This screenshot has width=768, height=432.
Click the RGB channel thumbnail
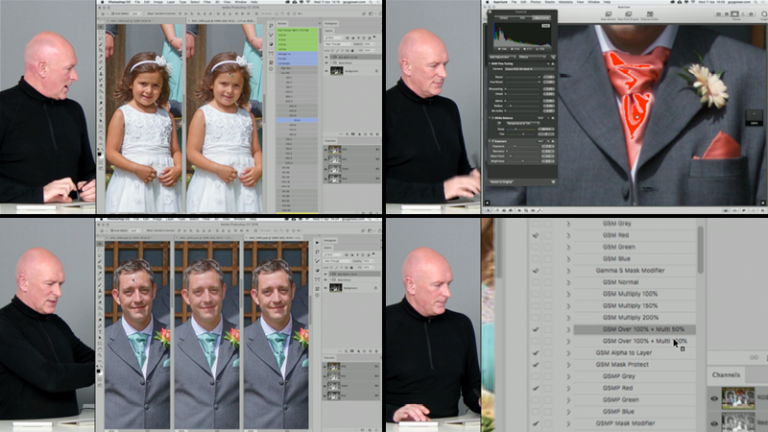tap(738, 398)
